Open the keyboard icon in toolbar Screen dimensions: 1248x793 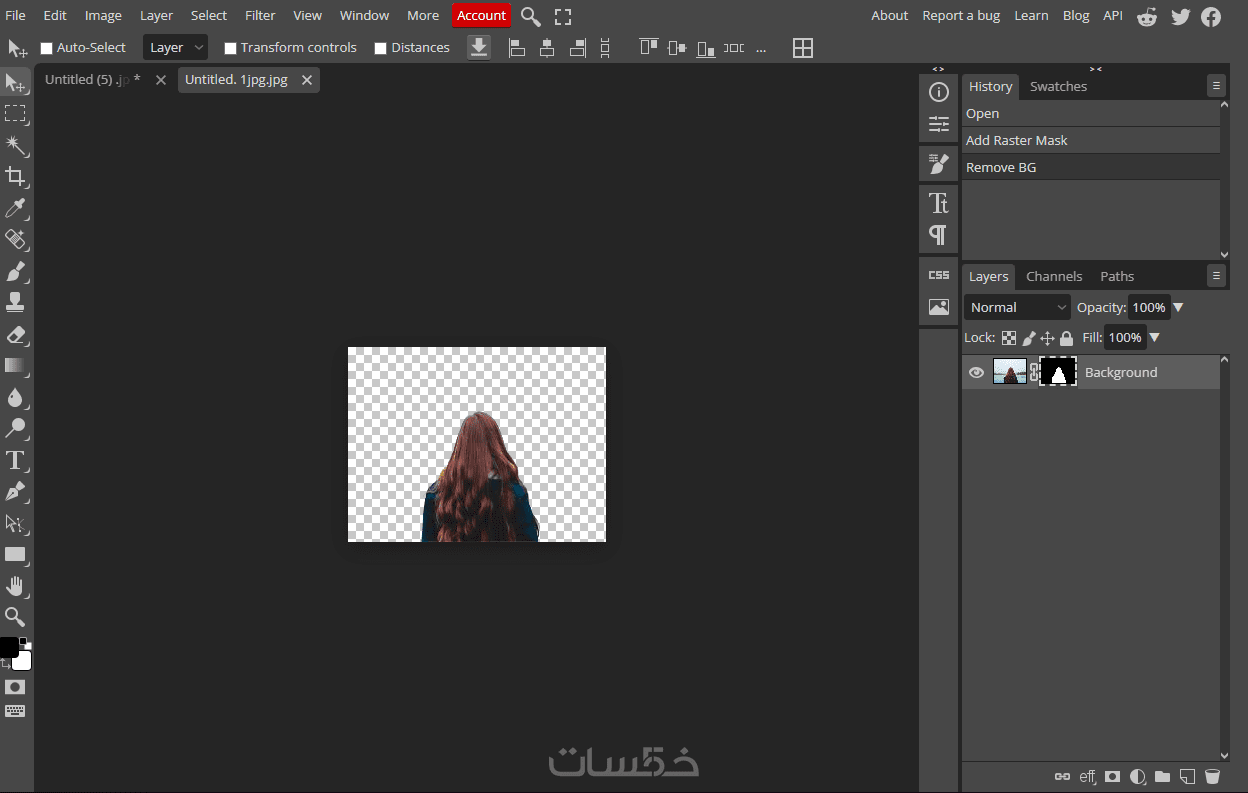pyautogui.click(x=15, y=711)
